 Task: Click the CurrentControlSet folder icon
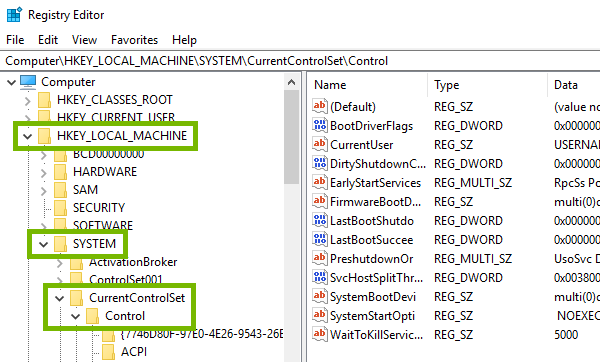click(77, 298)
